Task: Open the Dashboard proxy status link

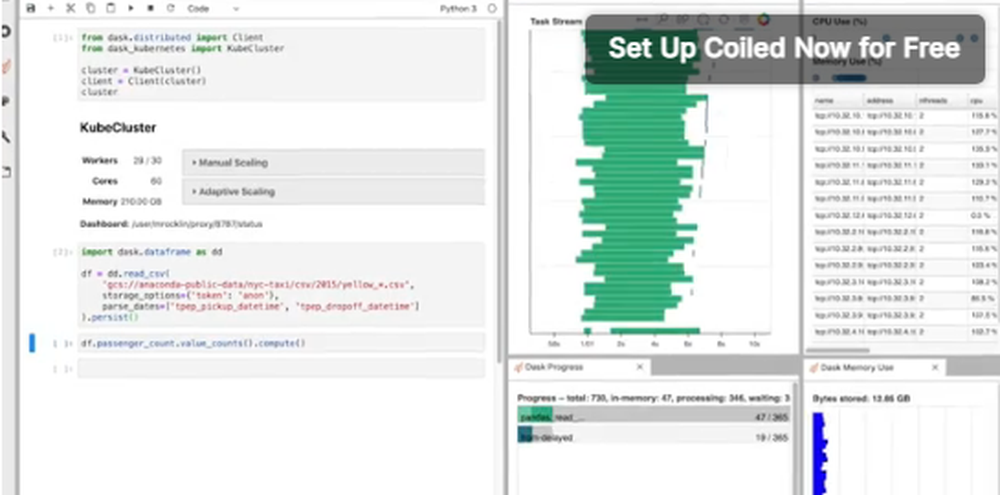Action: (196, 224)
